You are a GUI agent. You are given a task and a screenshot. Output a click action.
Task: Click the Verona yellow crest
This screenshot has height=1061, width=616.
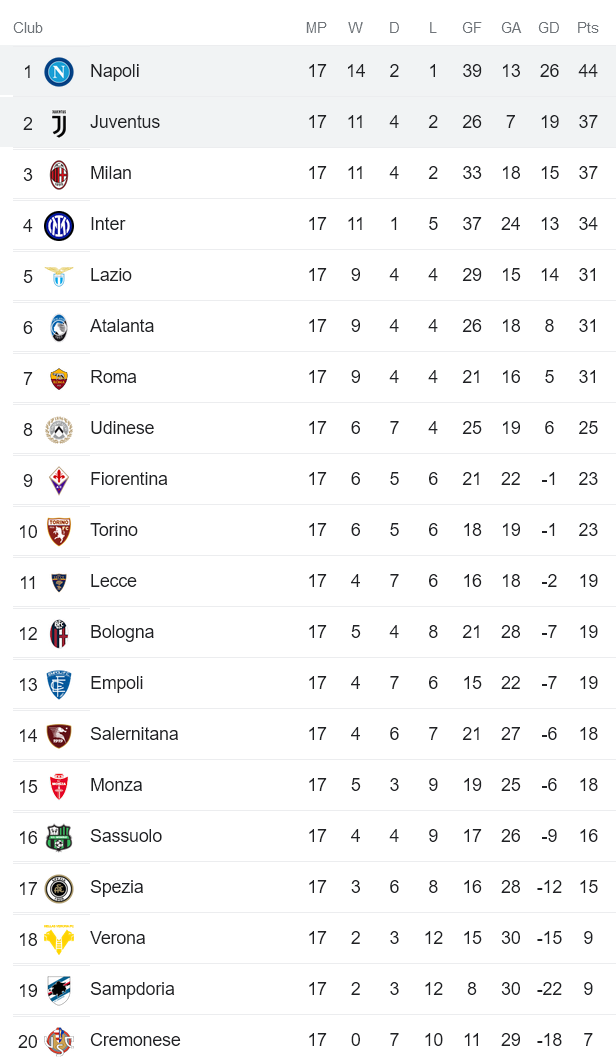59,939
